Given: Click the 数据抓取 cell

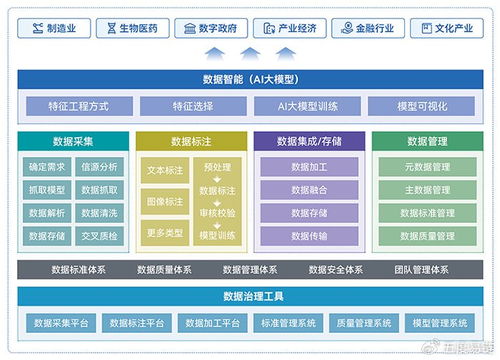Looking at the screenshot, I should 99,190.
